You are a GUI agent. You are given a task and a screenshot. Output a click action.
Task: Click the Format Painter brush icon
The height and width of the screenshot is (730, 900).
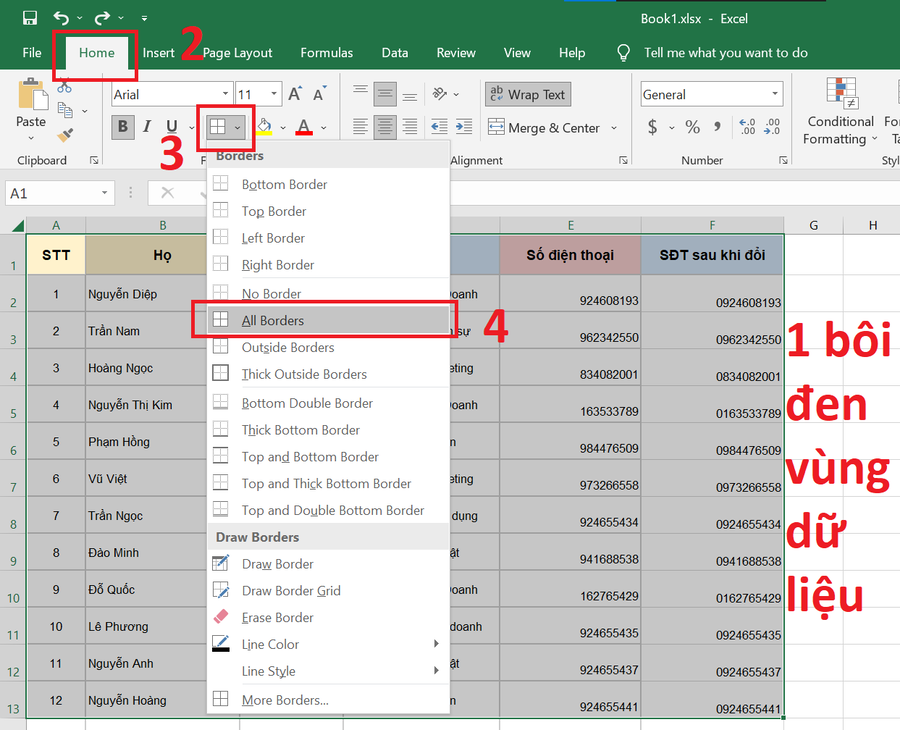65,135
